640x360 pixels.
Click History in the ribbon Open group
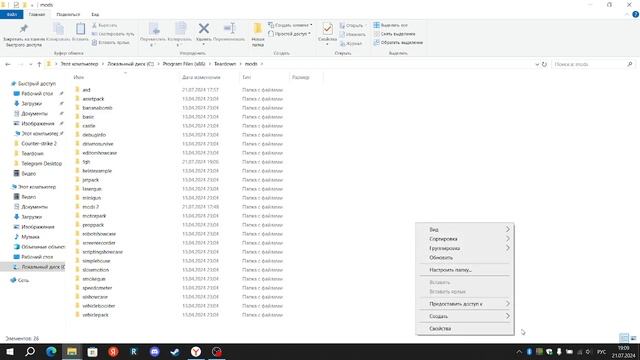click(351, 43)
